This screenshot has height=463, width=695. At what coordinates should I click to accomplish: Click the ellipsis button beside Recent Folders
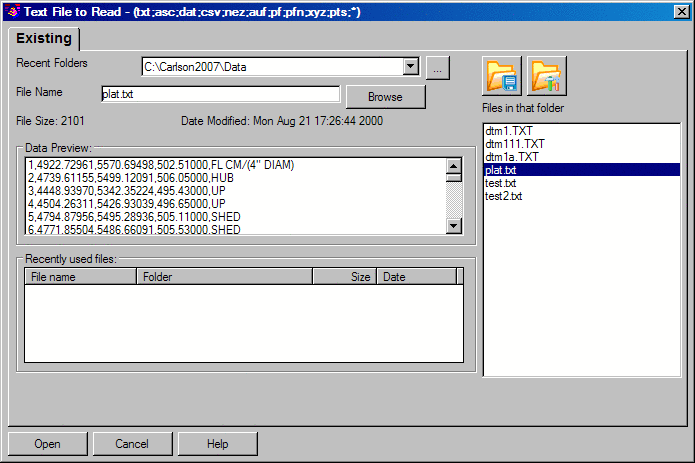[x=438, y=67]
